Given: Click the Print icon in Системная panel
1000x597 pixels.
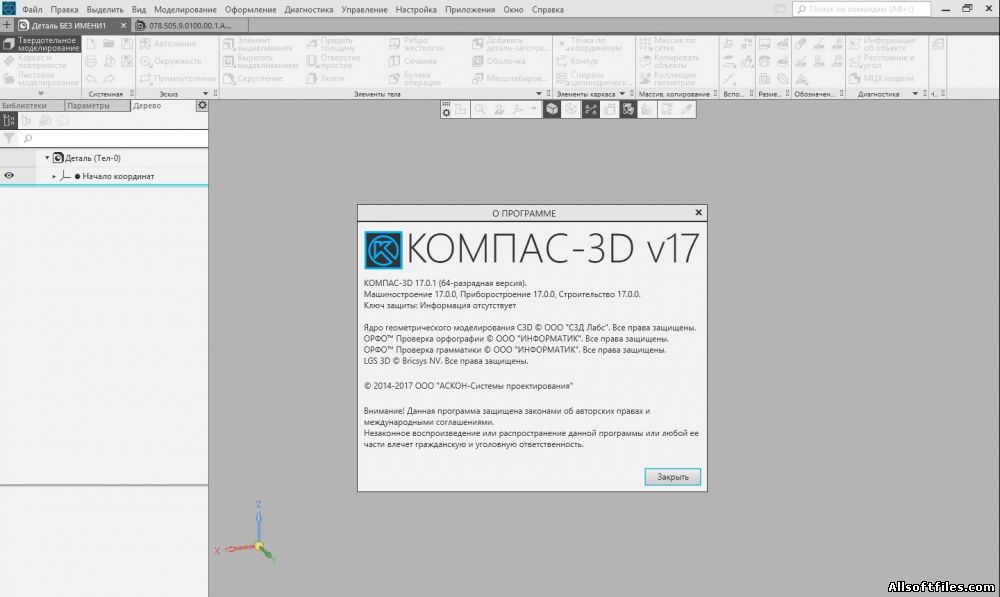Looking at the screenshot, I should click(91, 61).
